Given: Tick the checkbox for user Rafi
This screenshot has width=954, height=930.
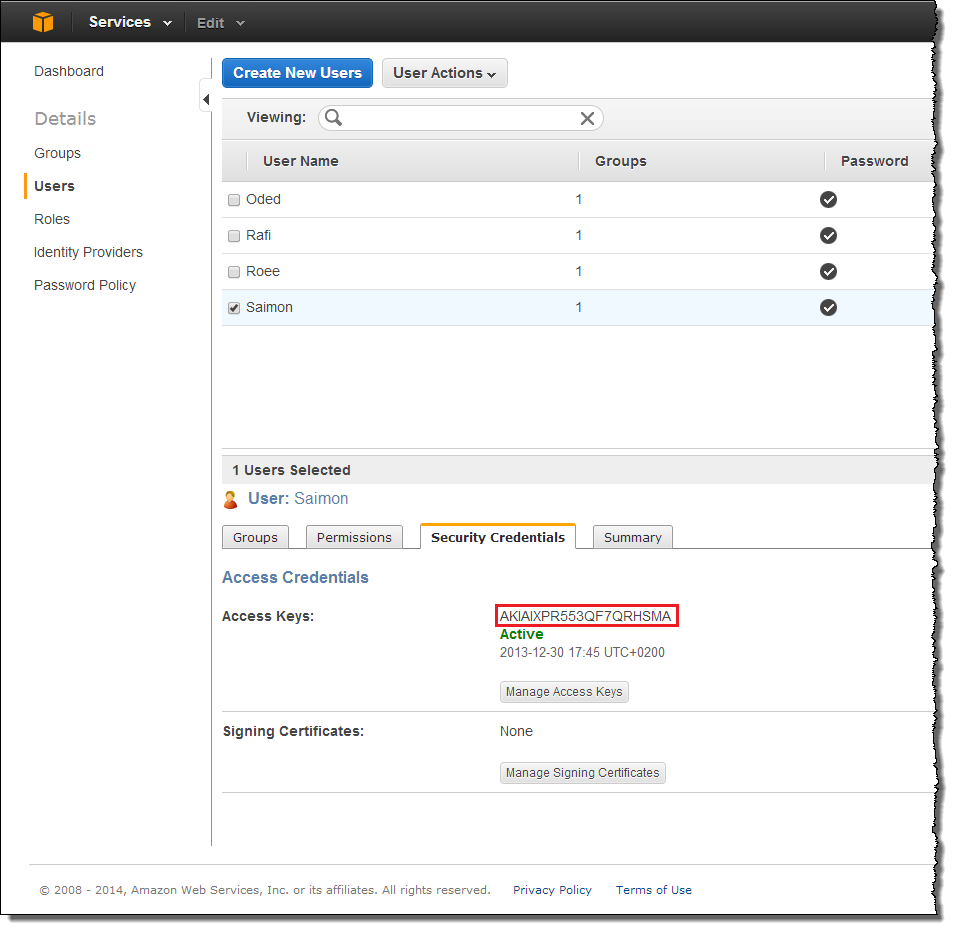Looking at the screenshot, I should [x=234, y=236].
